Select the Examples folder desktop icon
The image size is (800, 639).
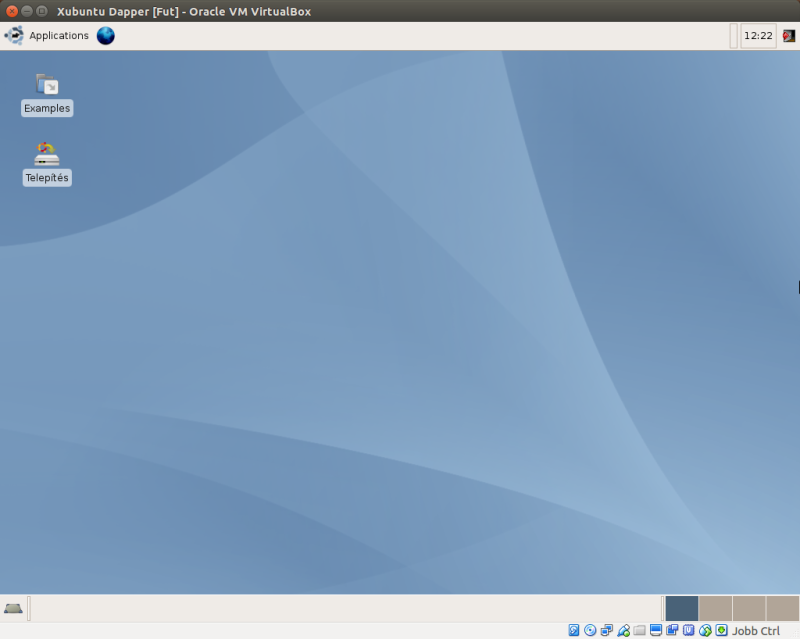click(x=47, y=85)
